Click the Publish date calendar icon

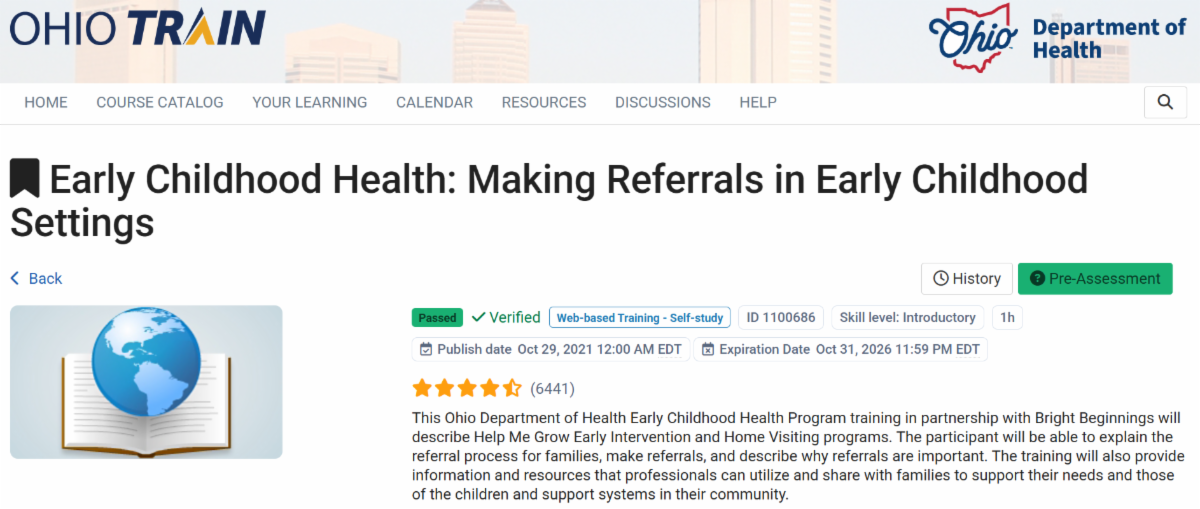coord(426,349)
